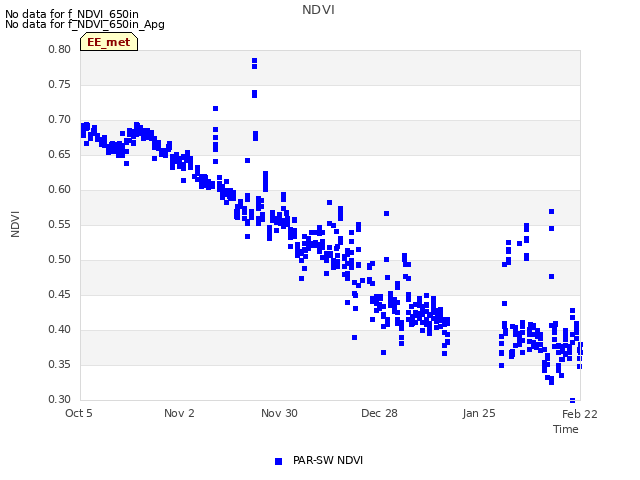The height and width of the screenshot is (480, 640).
Task: Click the 0.65 y-axis tick label
Action: (x=60, y=154)
